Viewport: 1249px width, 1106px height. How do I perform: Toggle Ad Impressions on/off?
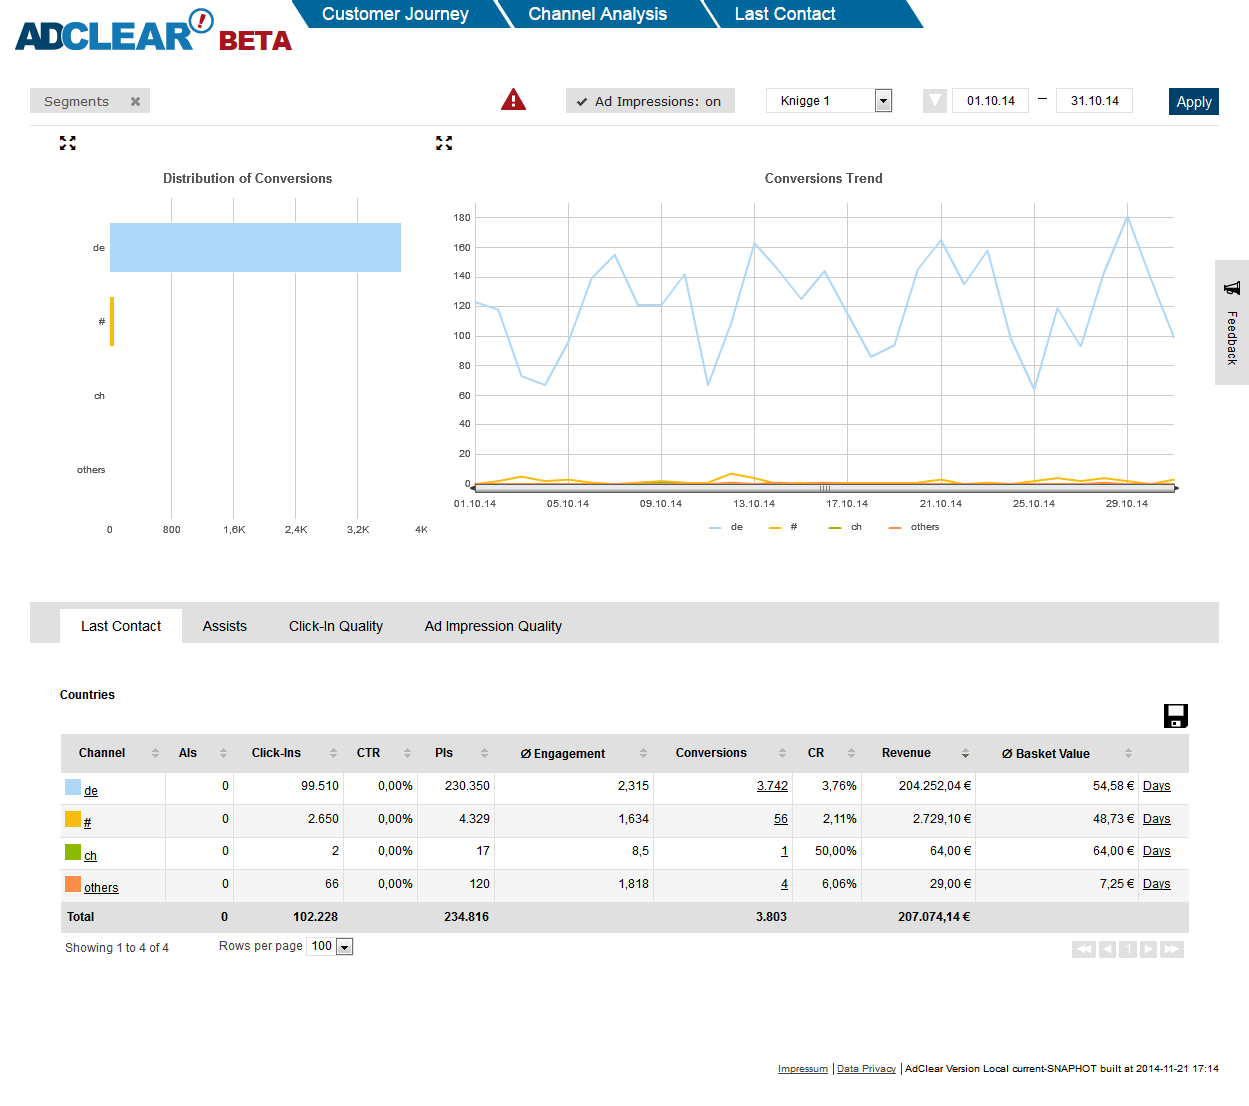pyautogui.click(x=649, y=101)
